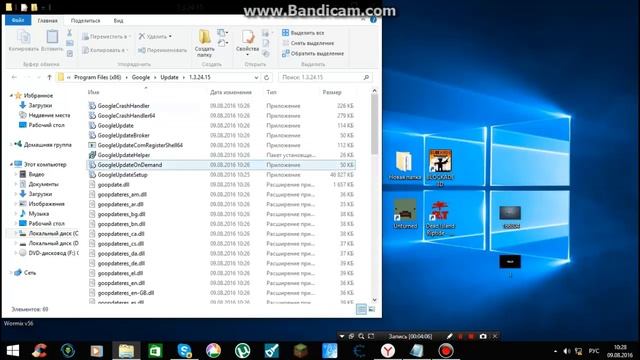
Task: Select the GoogleUpdateSetup file
Action: 118,175
